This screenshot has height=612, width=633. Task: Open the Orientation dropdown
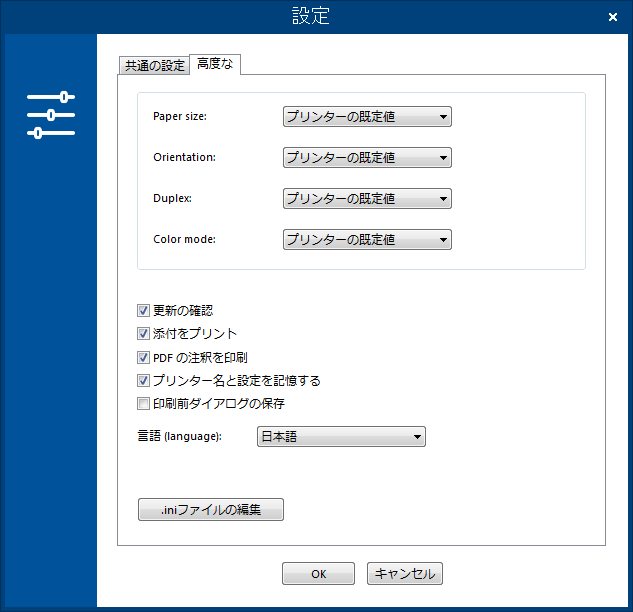[x=367, y=157]
